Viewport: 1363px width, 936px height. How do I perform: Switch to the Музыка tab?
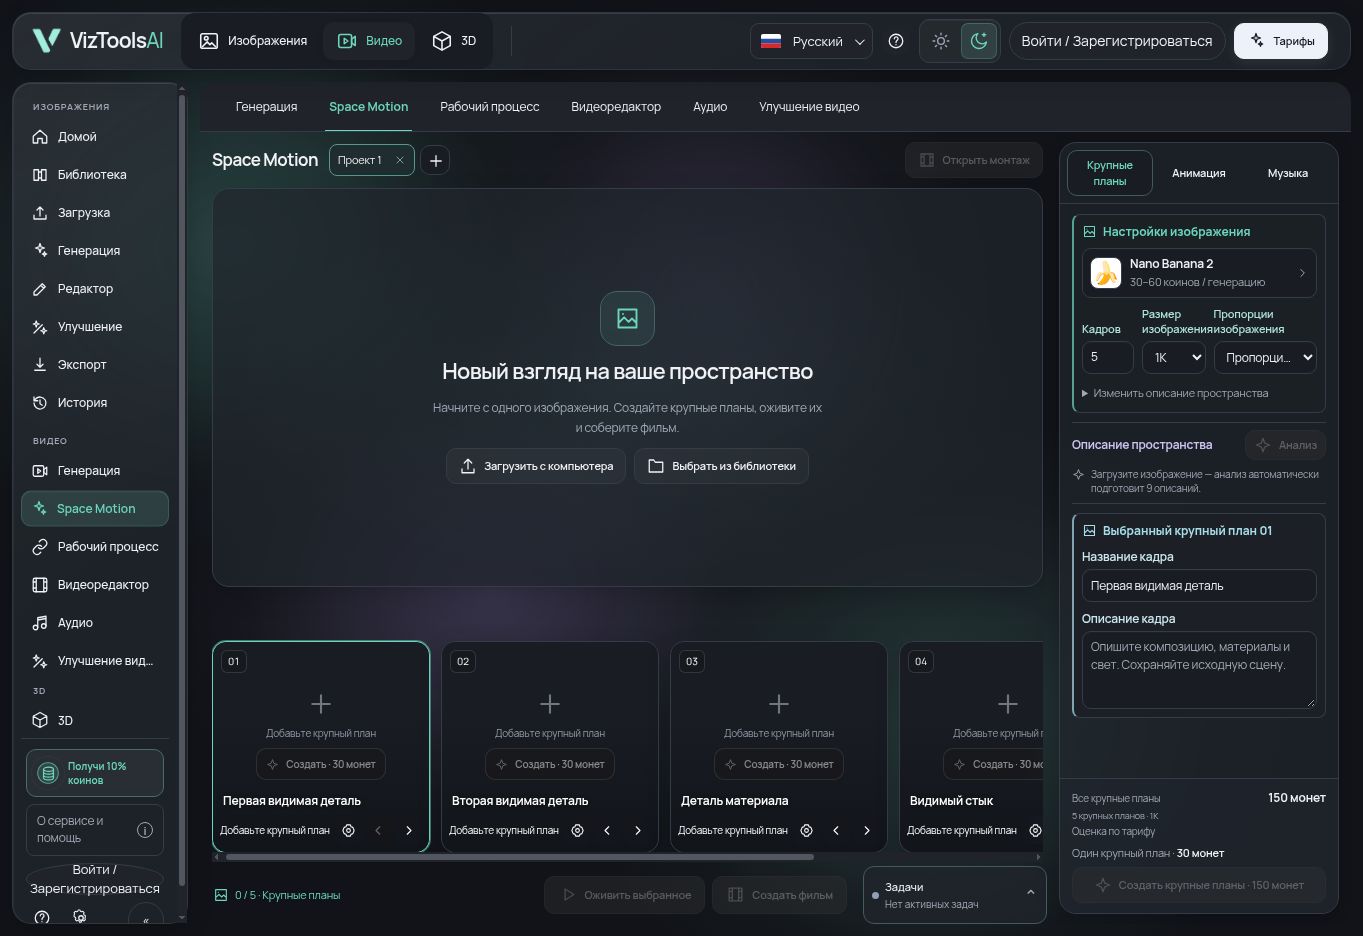click(1288, 173)
